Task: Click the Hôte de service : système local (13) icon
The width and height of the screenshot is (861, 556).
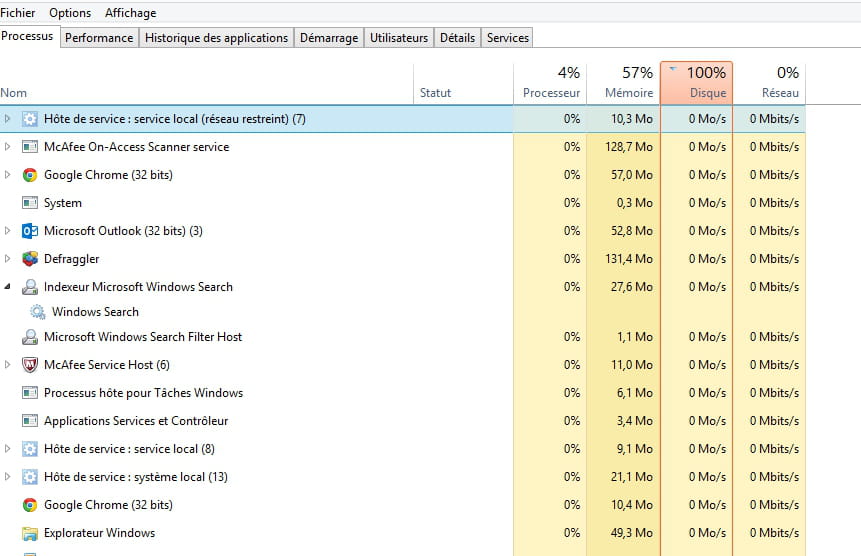Action: [30, 477]
